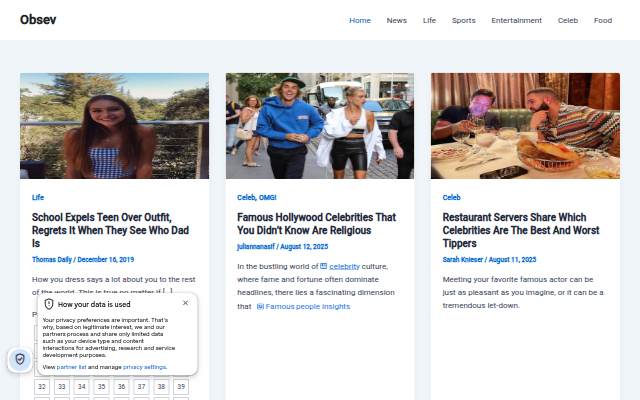Select number box 38

(x=161, y=387)
